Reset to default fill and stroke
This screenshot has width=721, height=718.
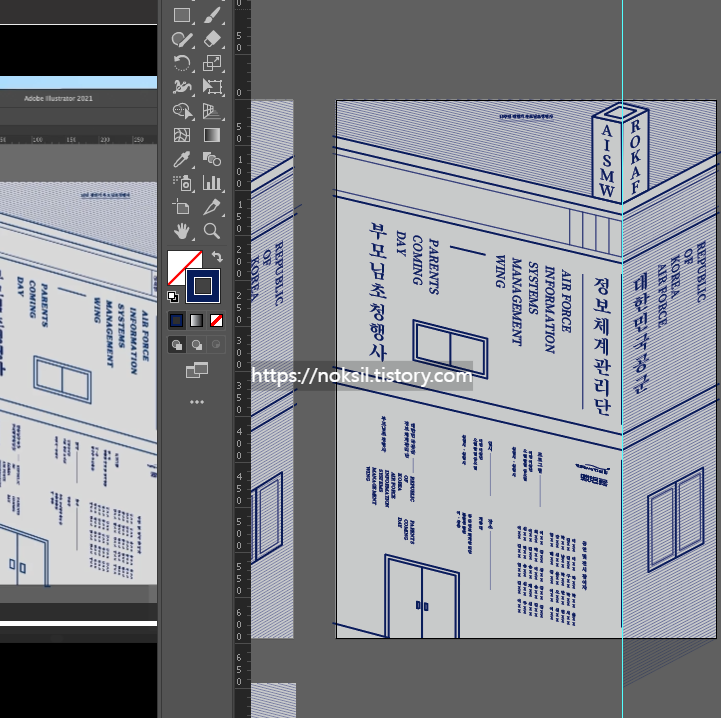coord(173,297)
